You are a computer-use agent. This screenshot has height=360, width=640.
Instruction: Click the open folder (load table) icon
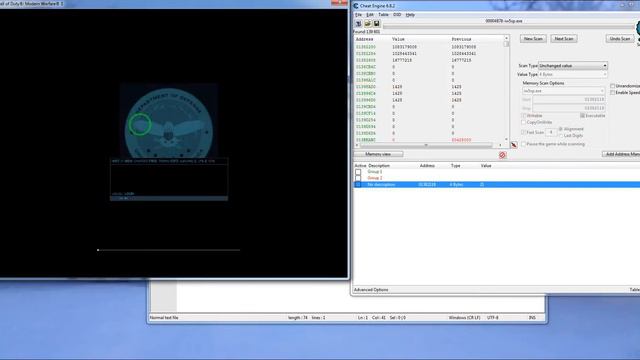coord(367,24)
